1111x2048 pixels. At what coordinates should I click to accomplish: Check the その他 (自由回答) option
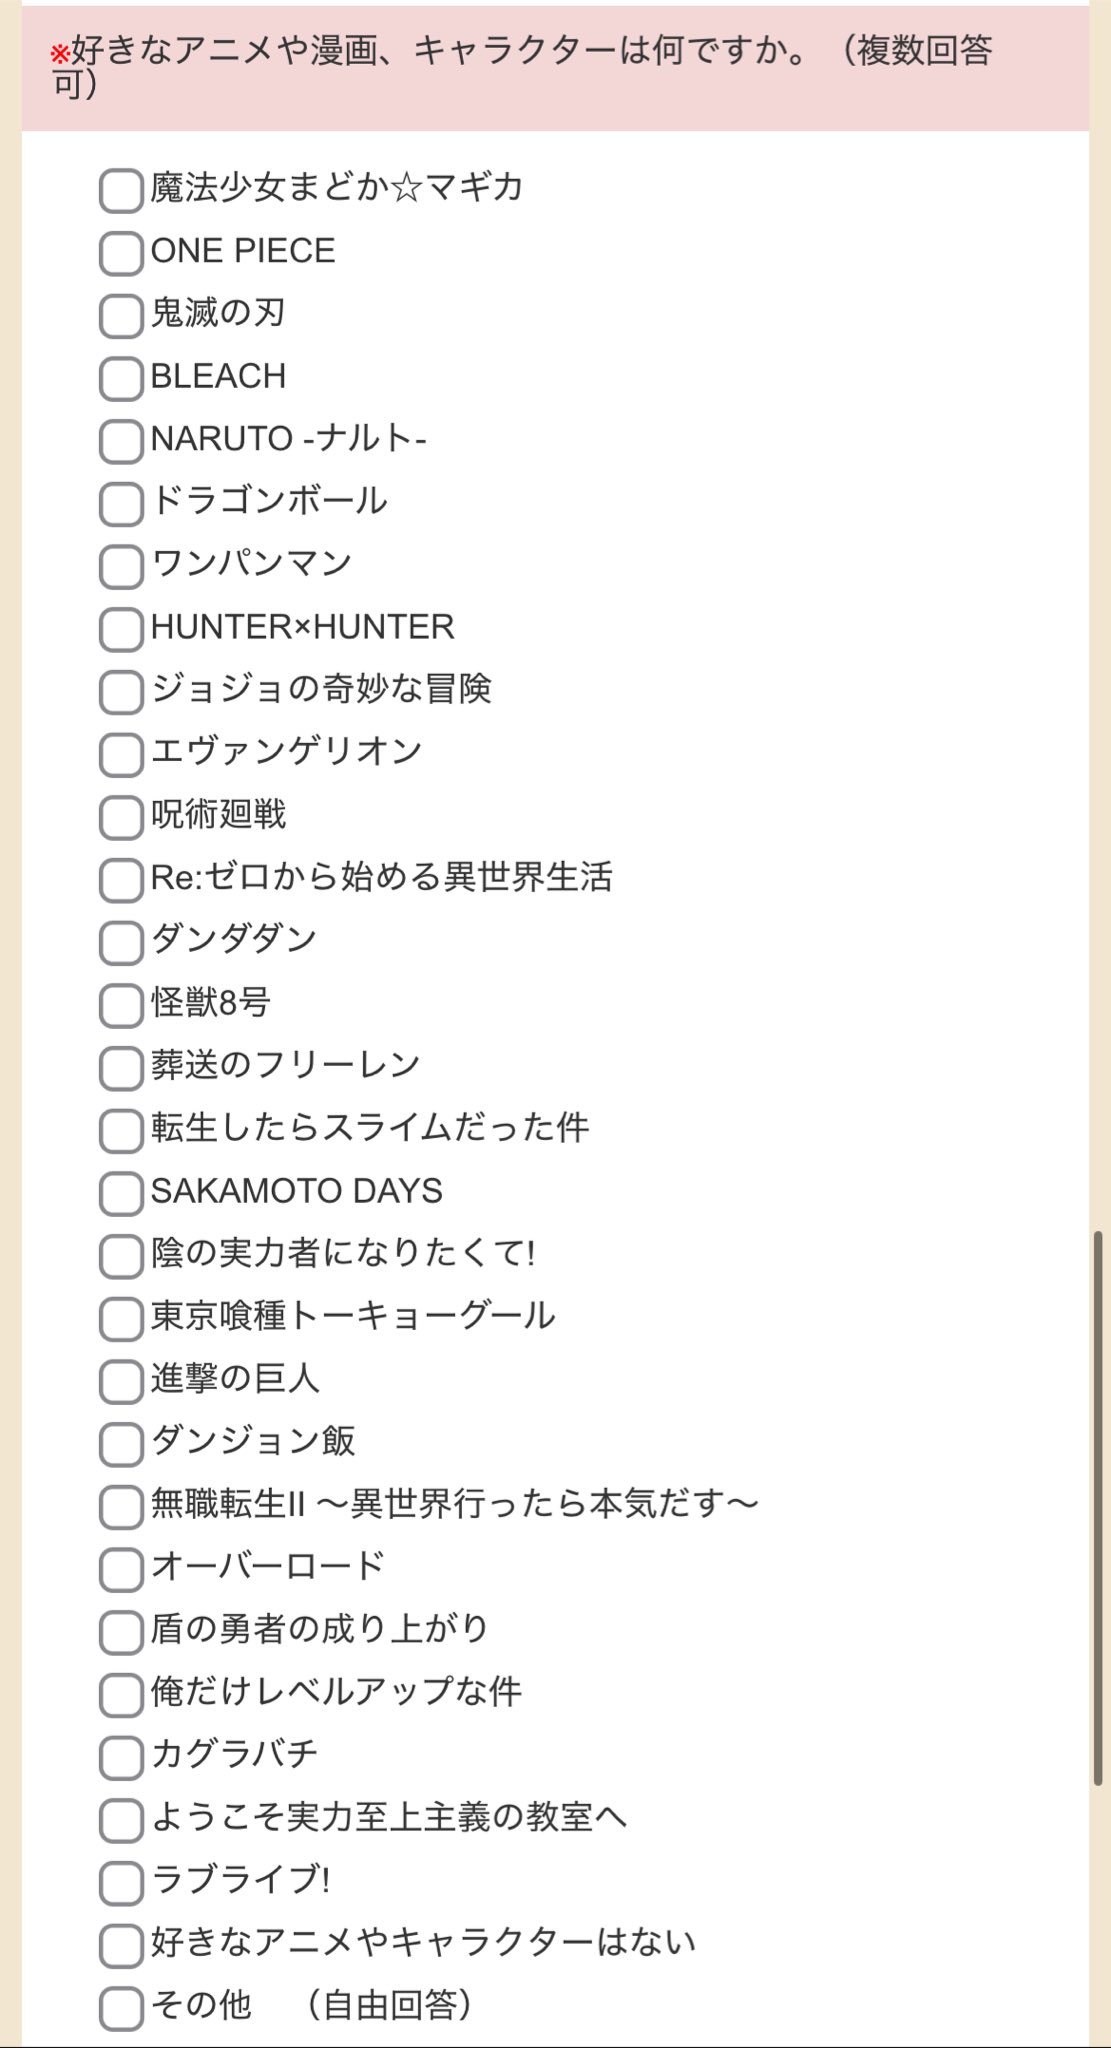coord(121,2008)
